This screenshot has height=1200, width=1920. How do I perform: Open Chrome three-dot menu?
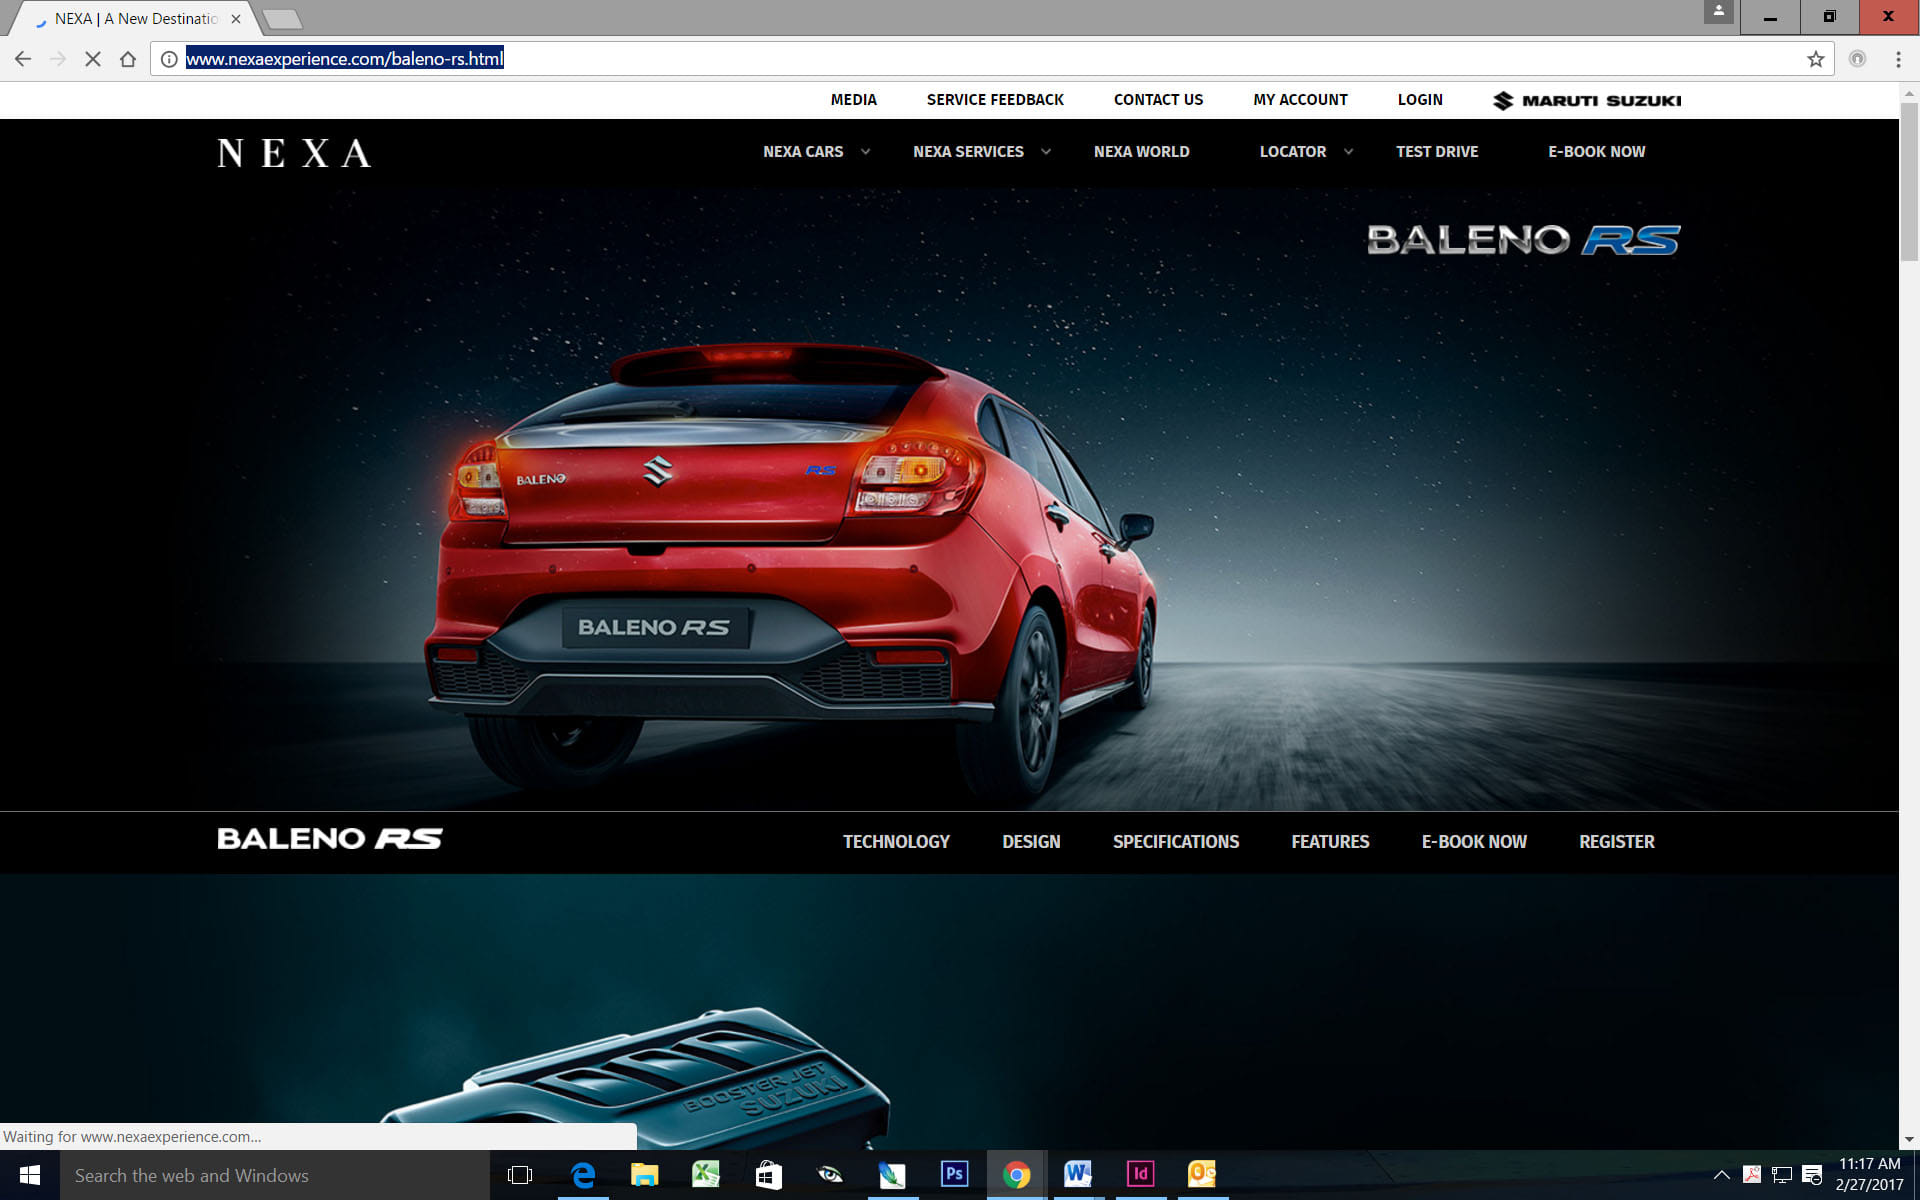(1897, 59)
